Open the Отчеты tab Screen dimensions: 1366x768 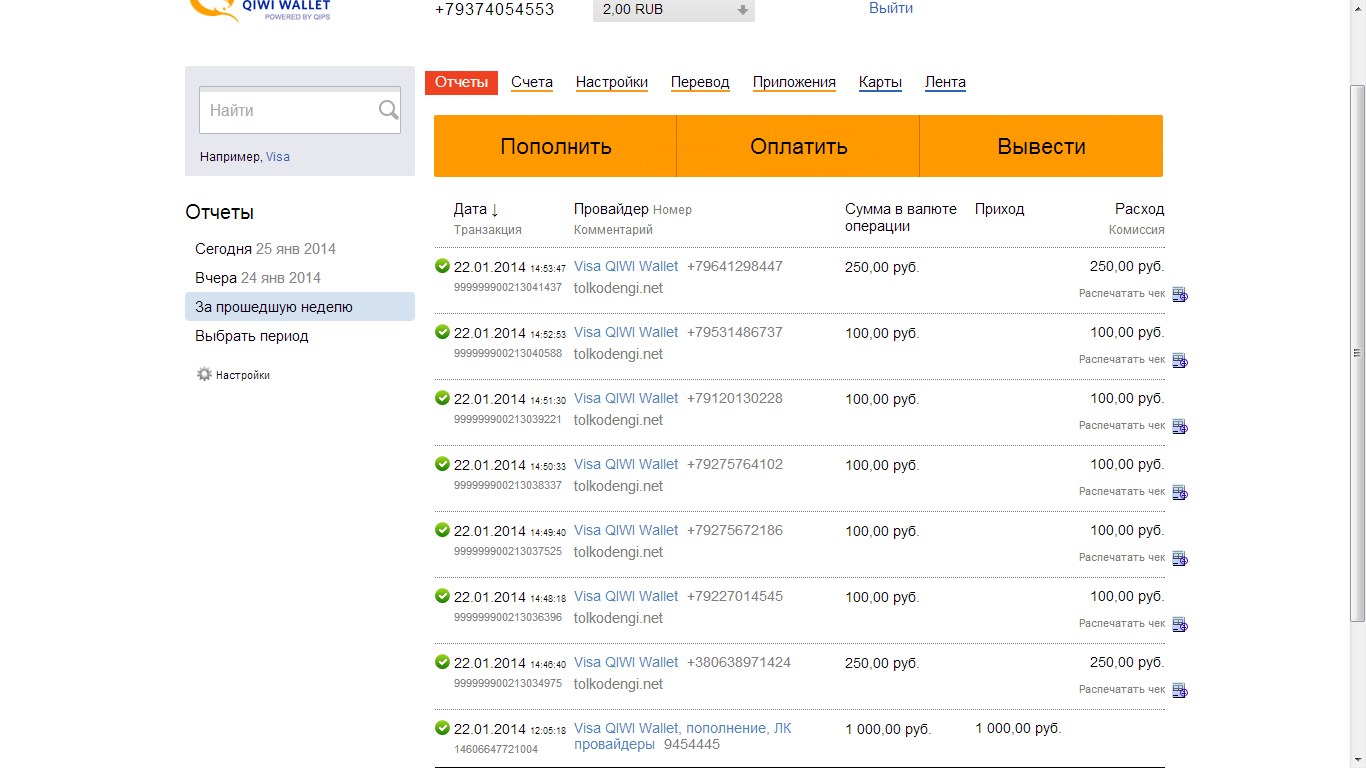(x=461, y=82)
